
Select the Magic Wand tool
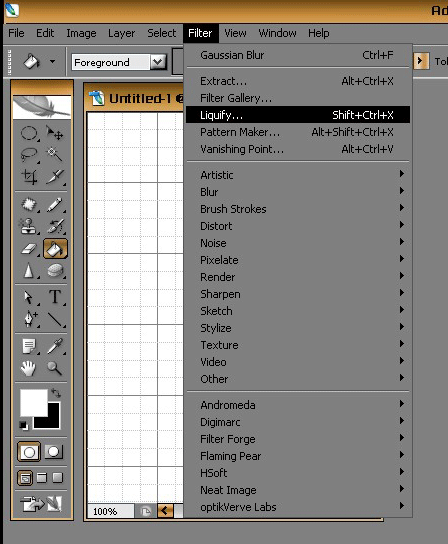click(55, 155)
